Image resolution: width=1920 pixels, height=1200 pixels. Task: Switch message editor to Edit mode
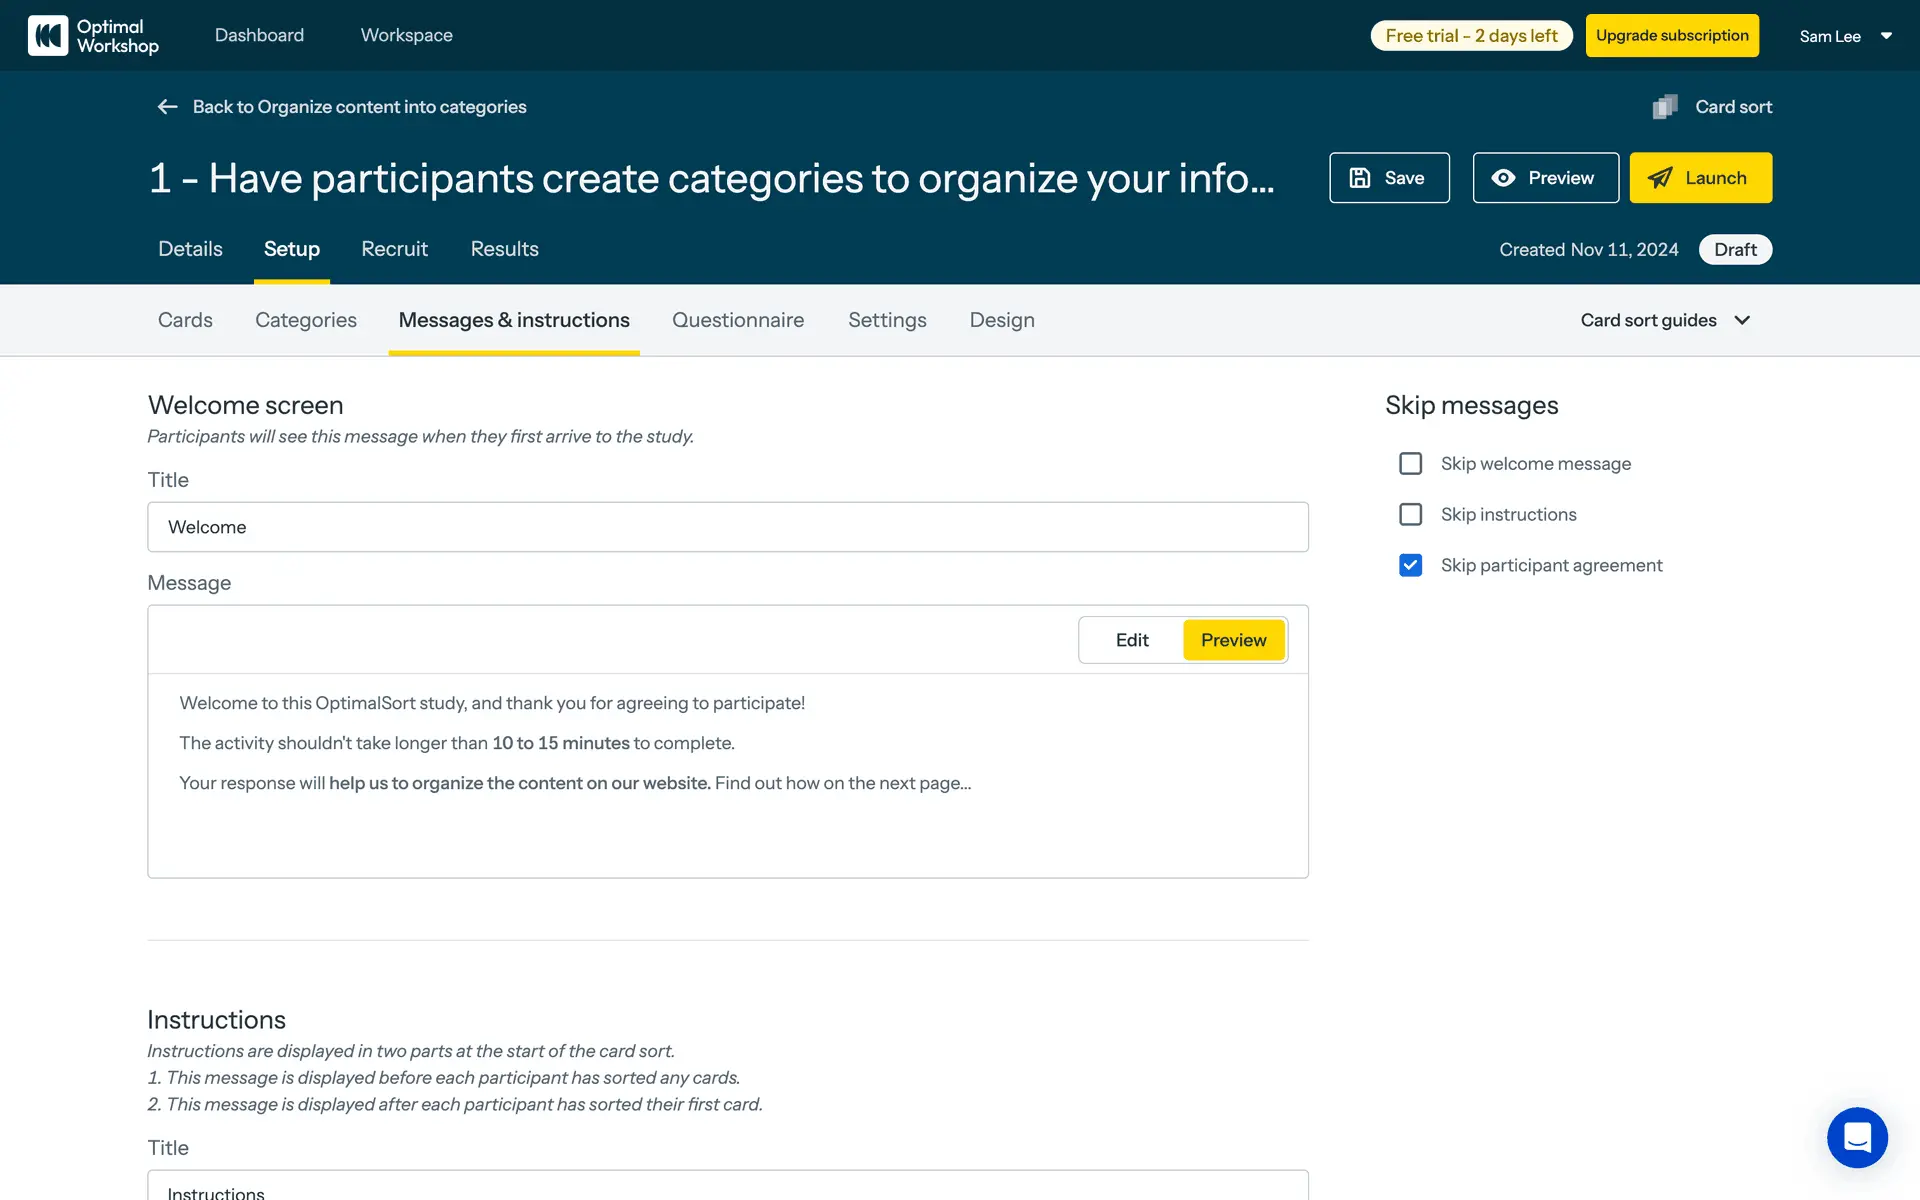(1132, 640)
